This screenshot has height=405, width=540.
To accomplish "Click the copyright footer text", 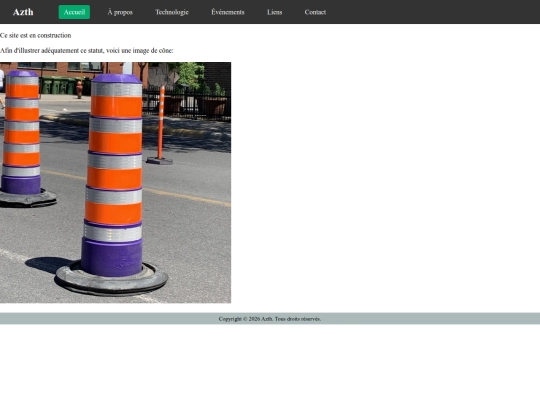I will (x=270, y=319).
